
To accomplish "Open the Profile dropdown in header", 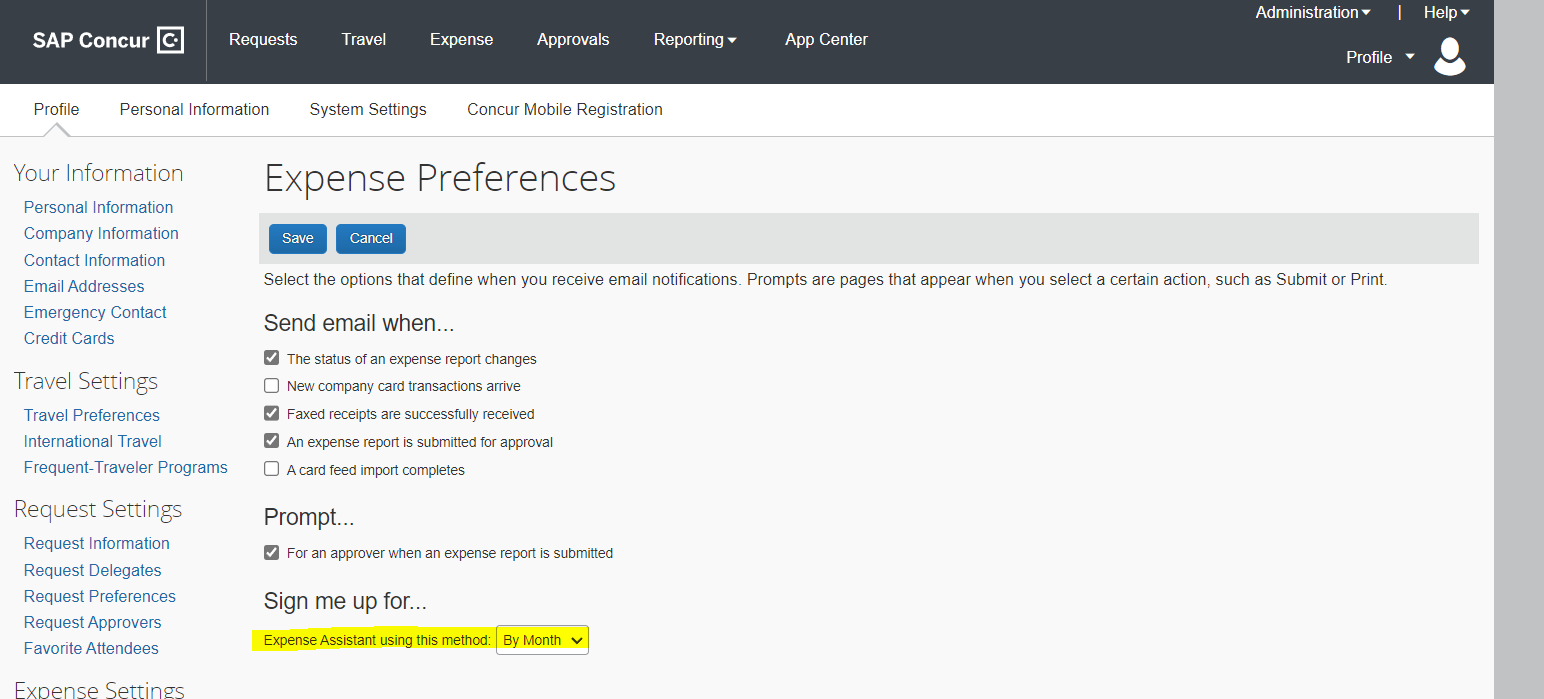I will 1380,57.
